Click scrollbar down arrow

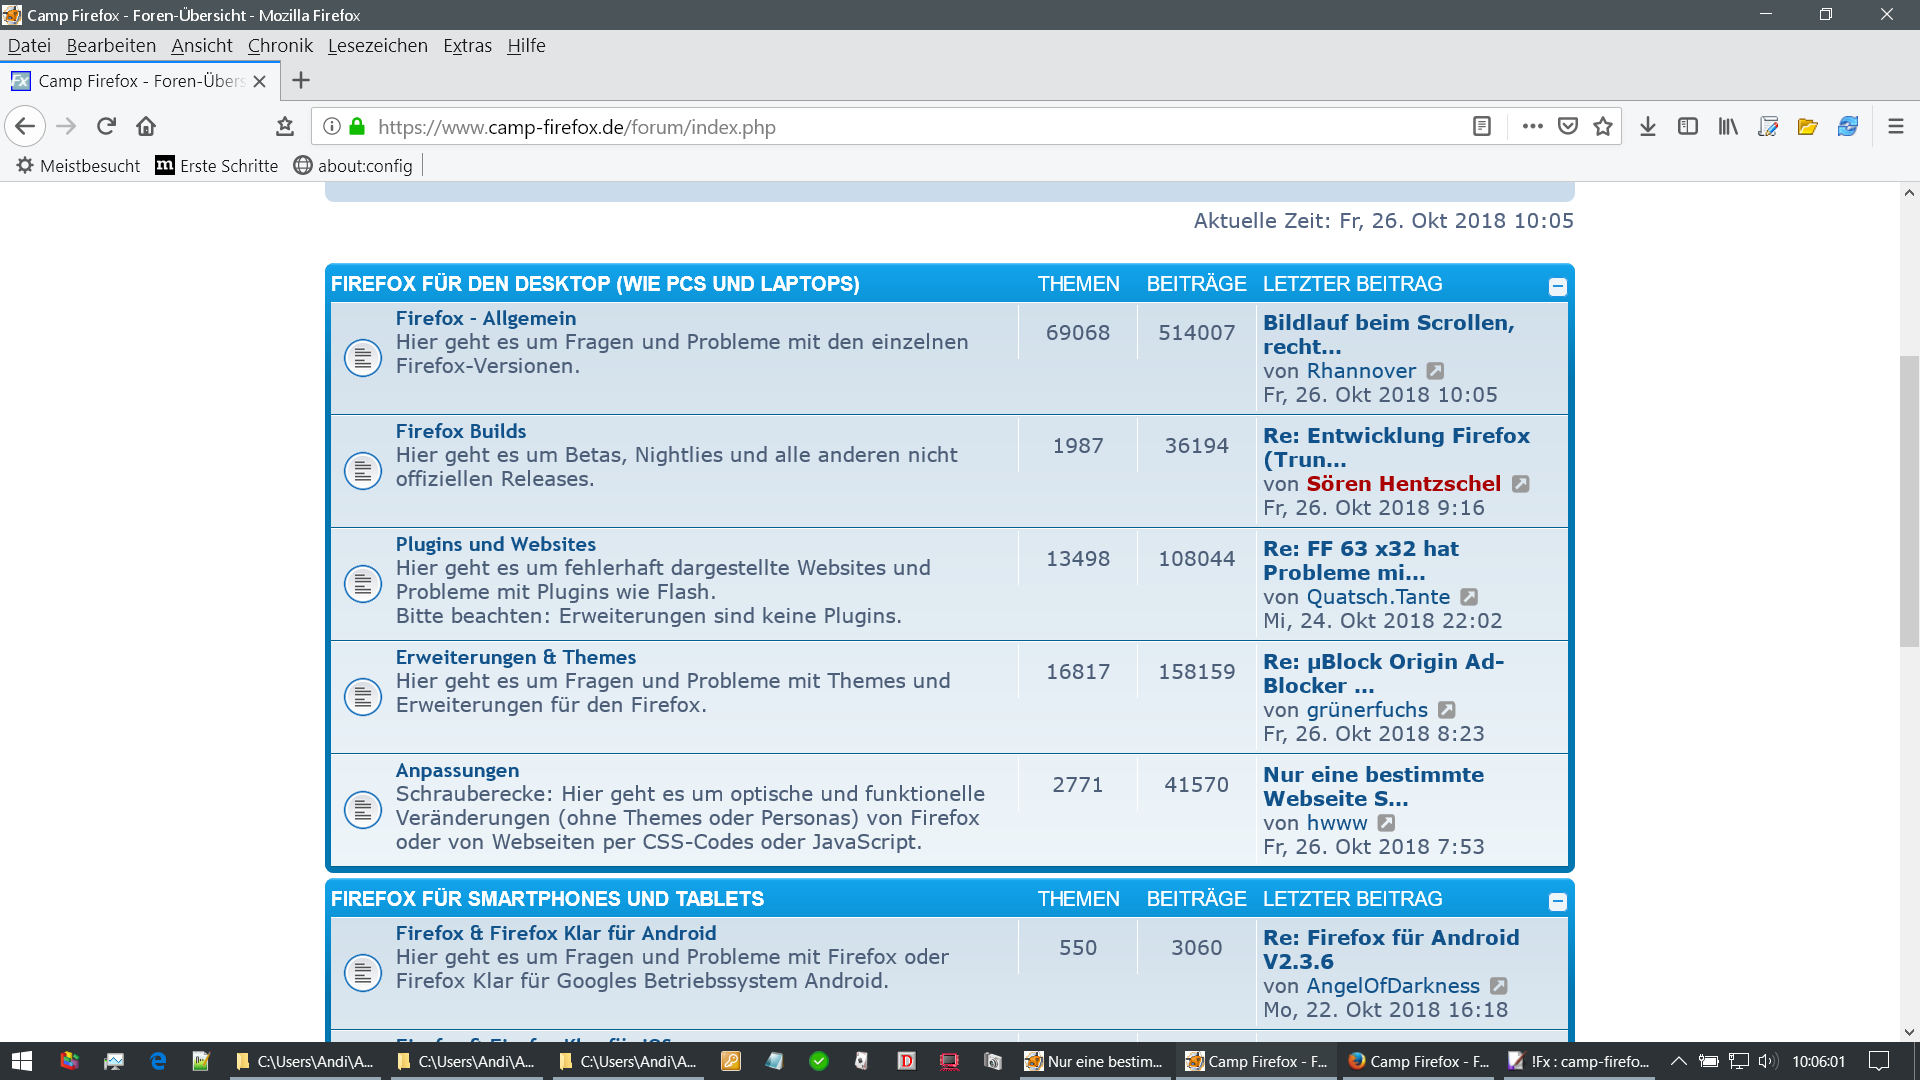pyautogui.click(x=1909, y=1032)
